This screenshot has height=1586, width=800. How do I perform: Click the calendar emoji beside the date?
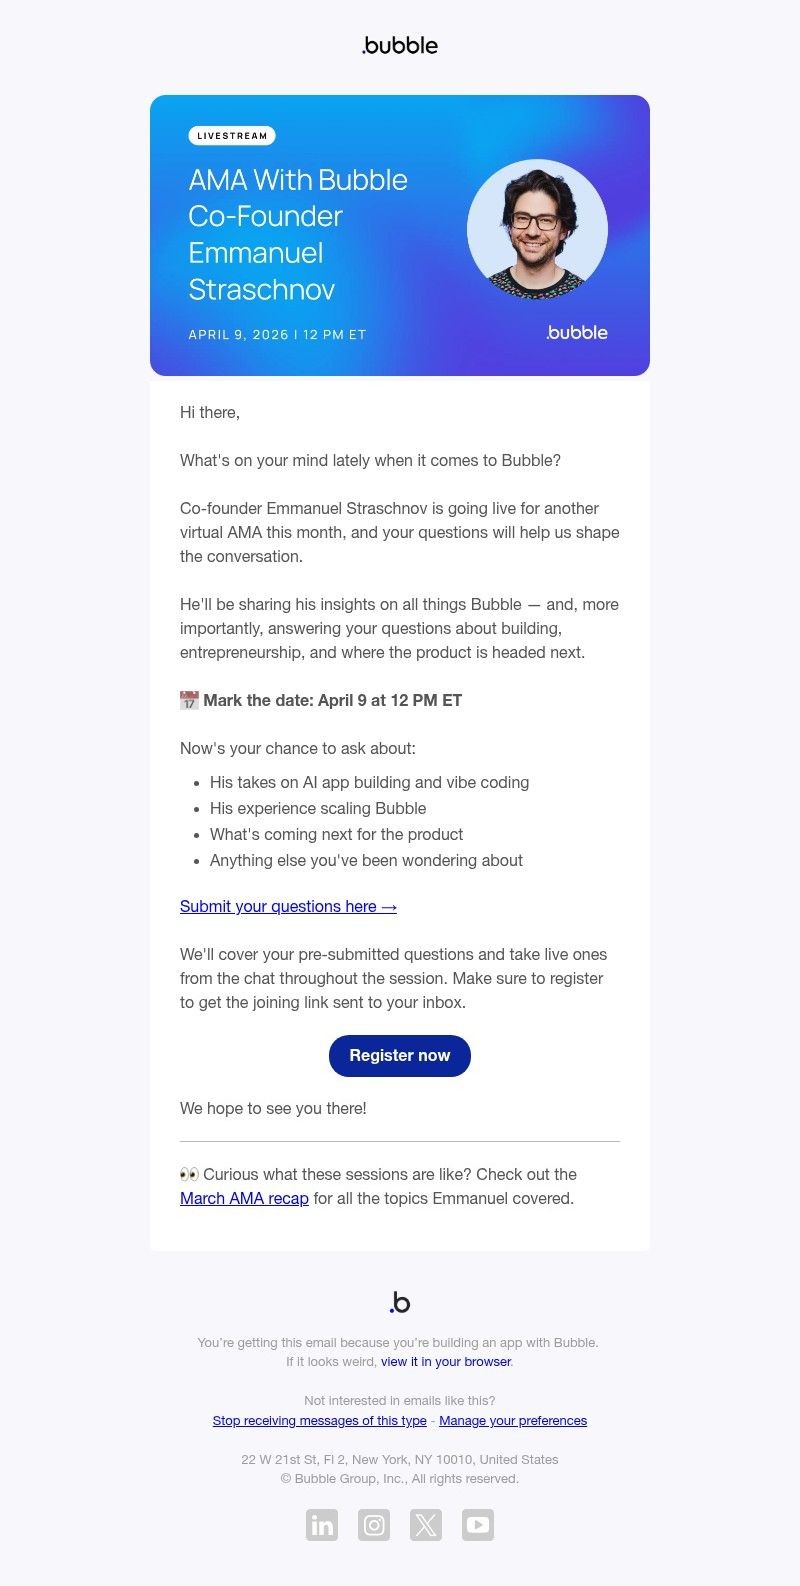188,700
